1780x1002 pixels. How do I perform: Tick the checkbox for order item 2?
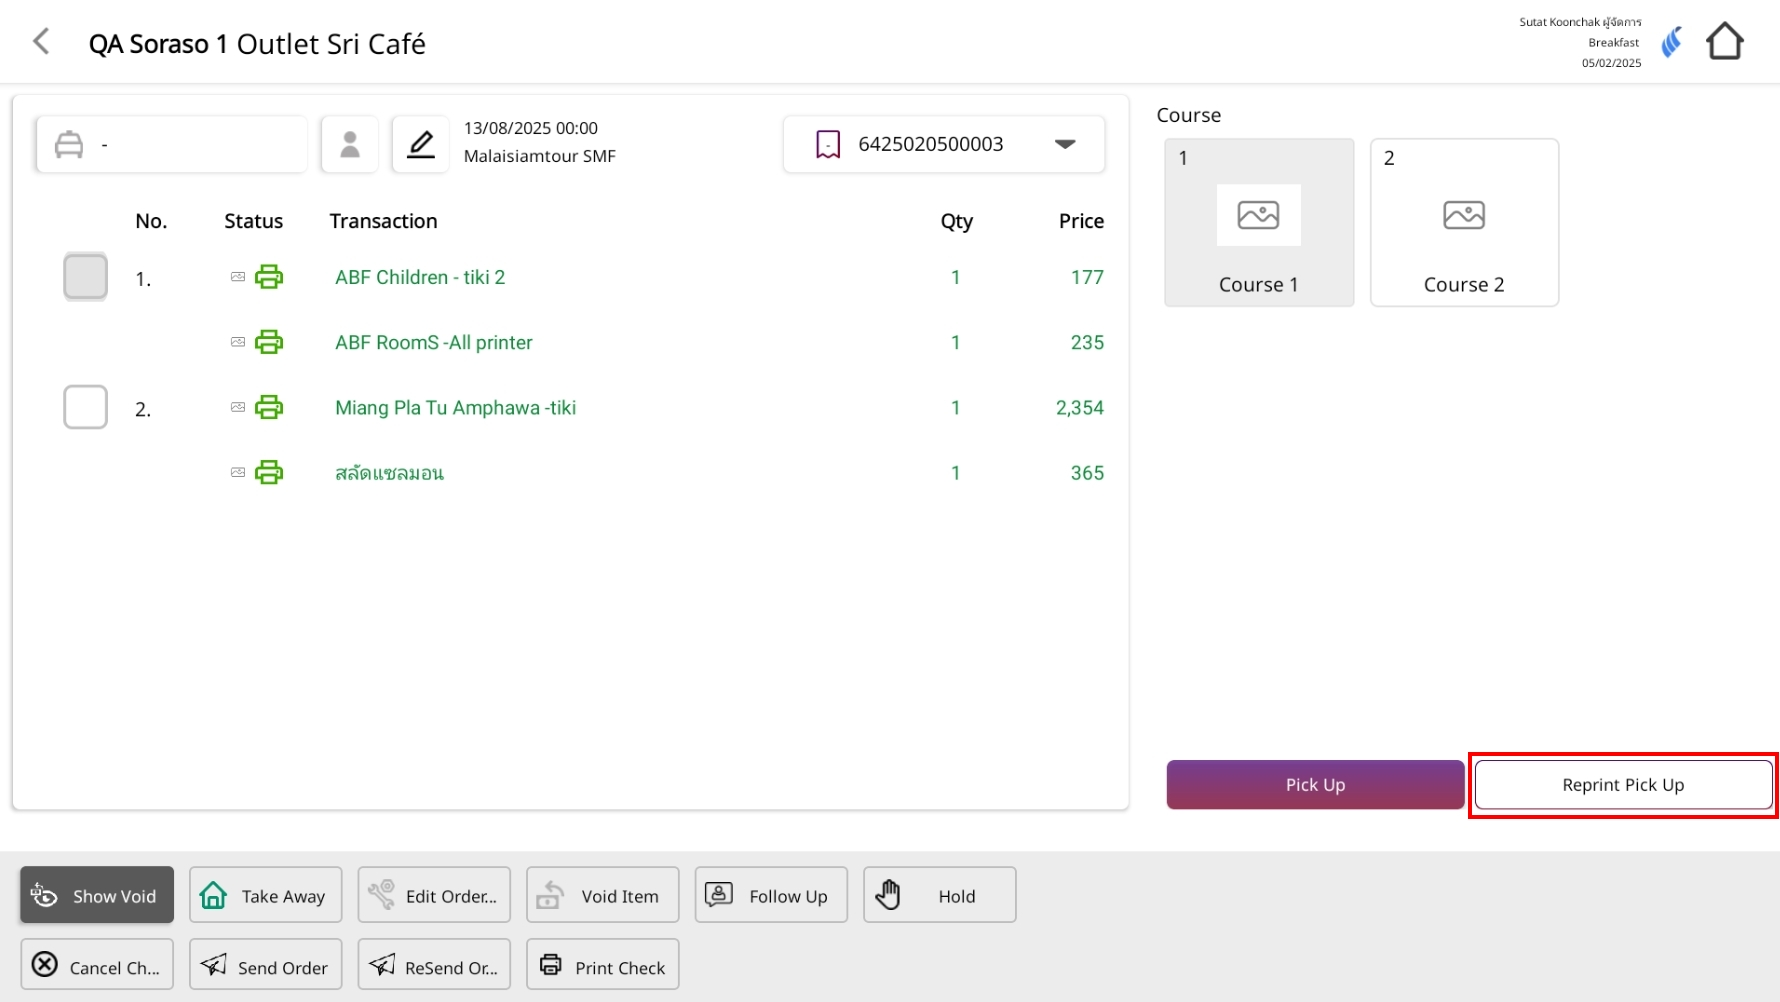coord(85,408)
